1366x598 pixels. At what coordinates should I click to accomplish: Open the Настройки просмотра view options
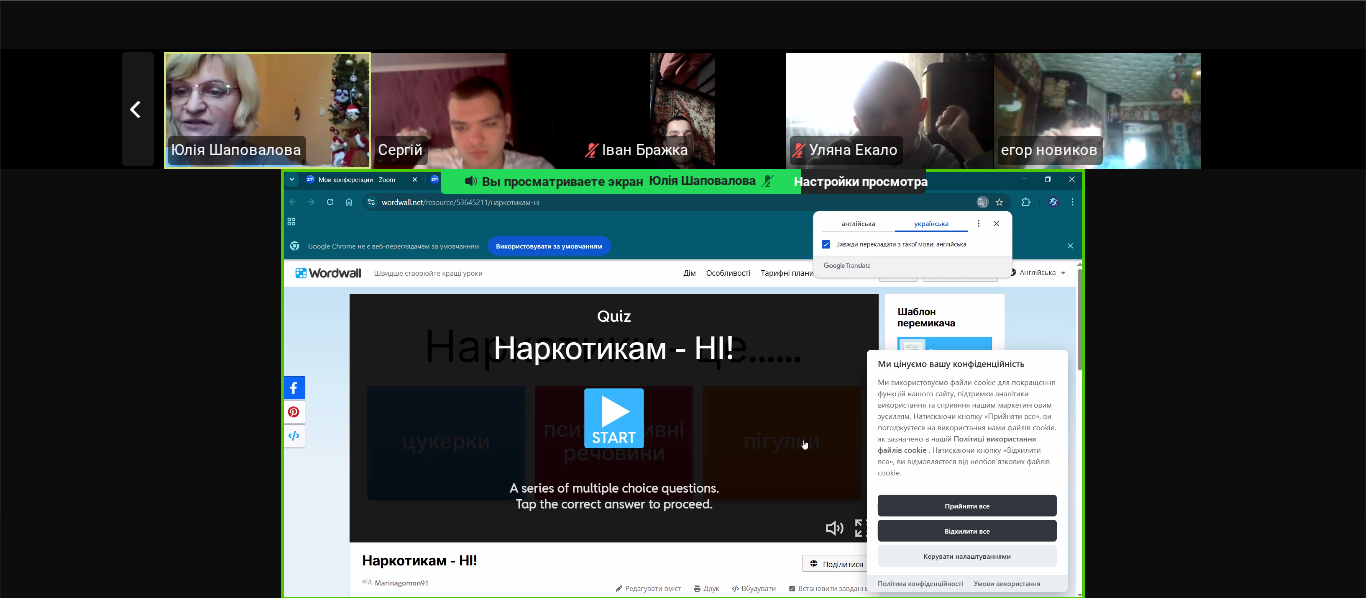pos(860,182)
